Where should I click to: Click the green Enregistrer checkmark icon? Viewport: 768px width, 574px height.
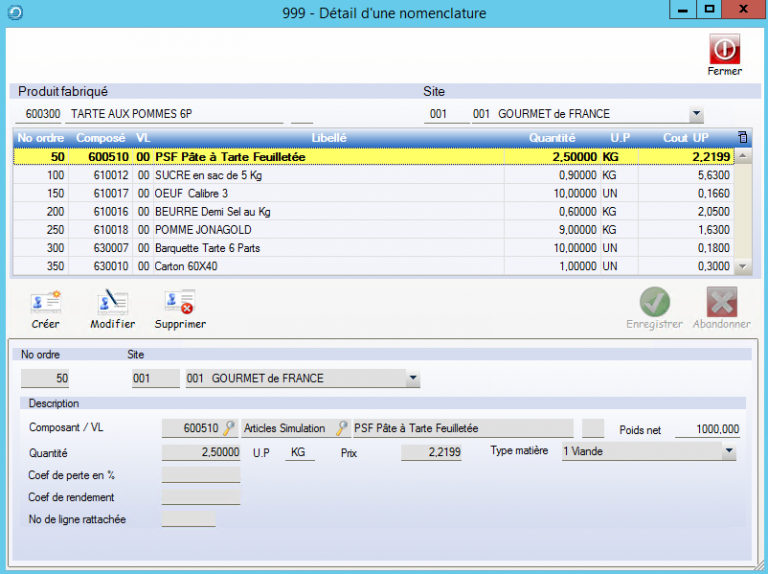click(x=655, y=302)
